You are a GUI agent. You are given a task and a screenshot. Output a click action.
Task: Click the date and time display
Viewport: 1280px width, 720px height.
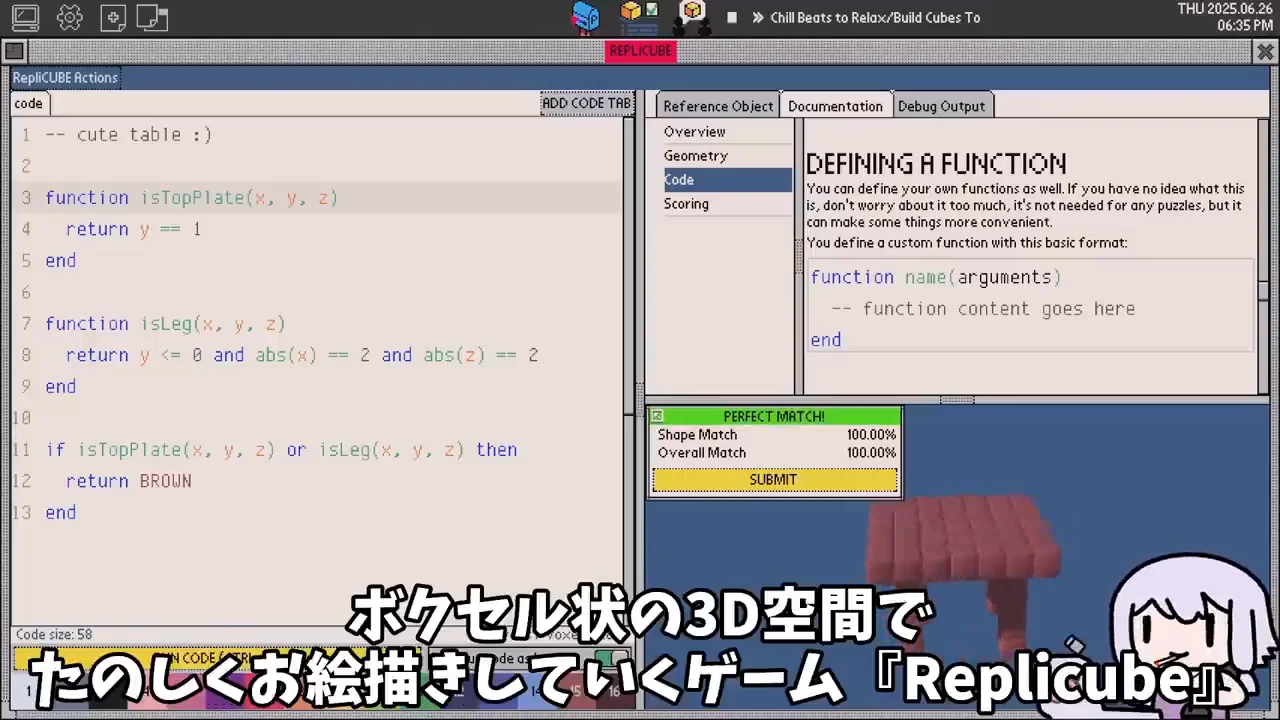coord(1225,17)
